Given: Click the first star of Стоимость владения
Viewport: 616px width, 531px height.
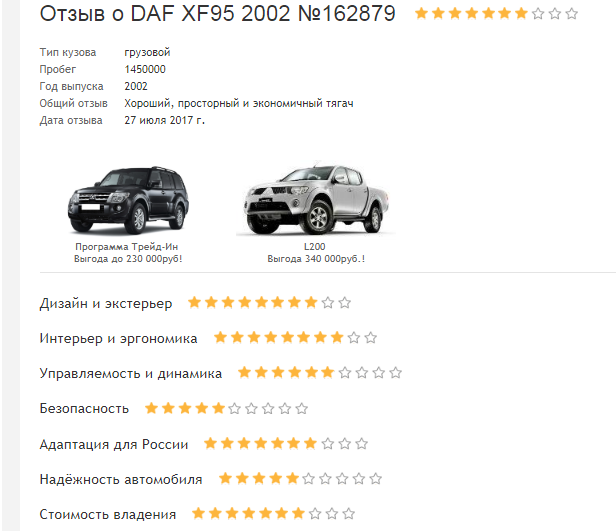Looking at the screenshot, I should tap(198, 513).
